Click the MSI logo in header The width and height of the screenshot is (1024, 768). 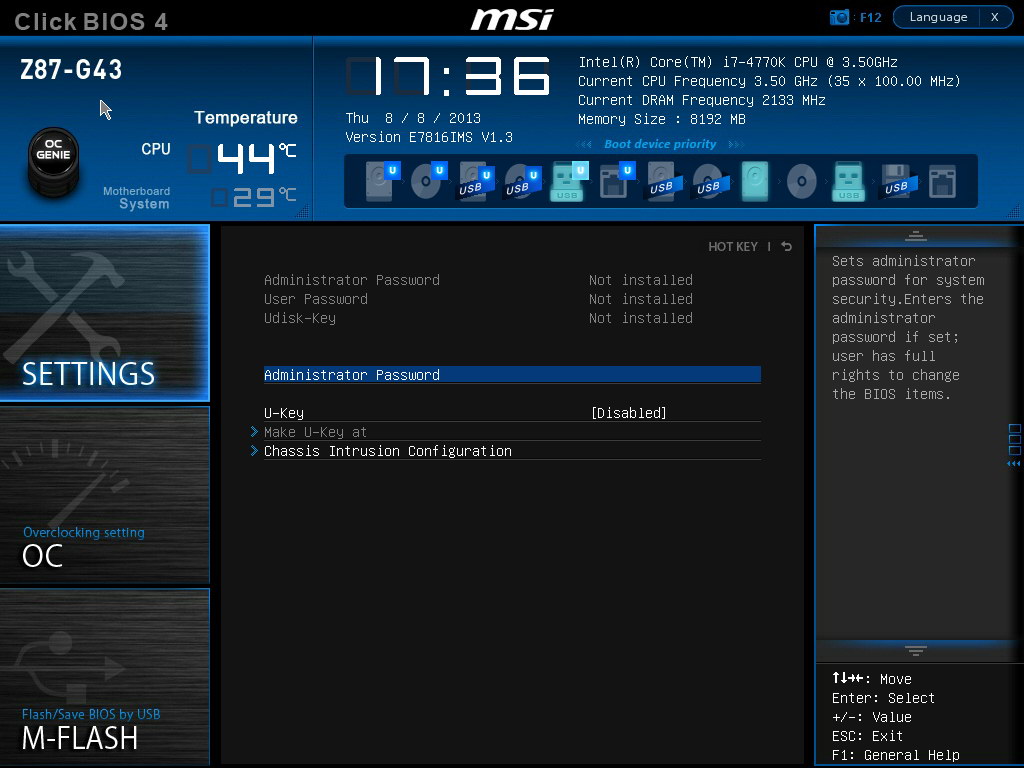(512, 19)
